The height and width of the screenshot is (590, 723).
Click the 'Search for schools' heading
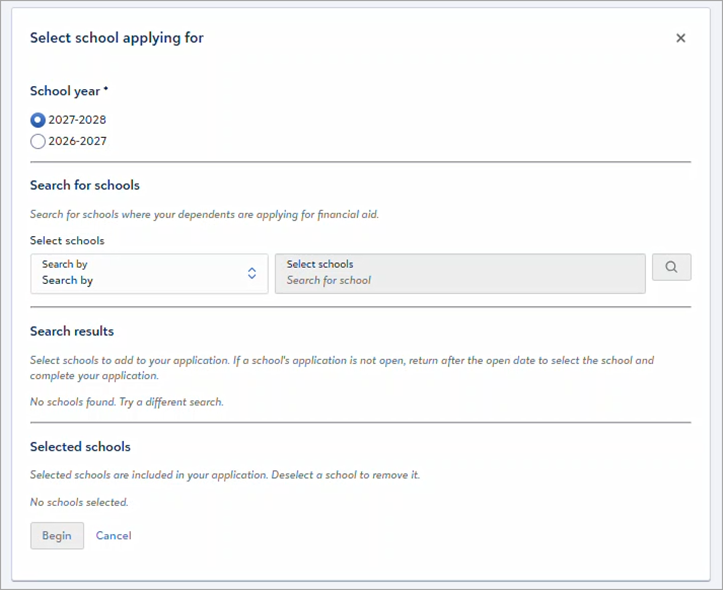[x=85, y=185]
